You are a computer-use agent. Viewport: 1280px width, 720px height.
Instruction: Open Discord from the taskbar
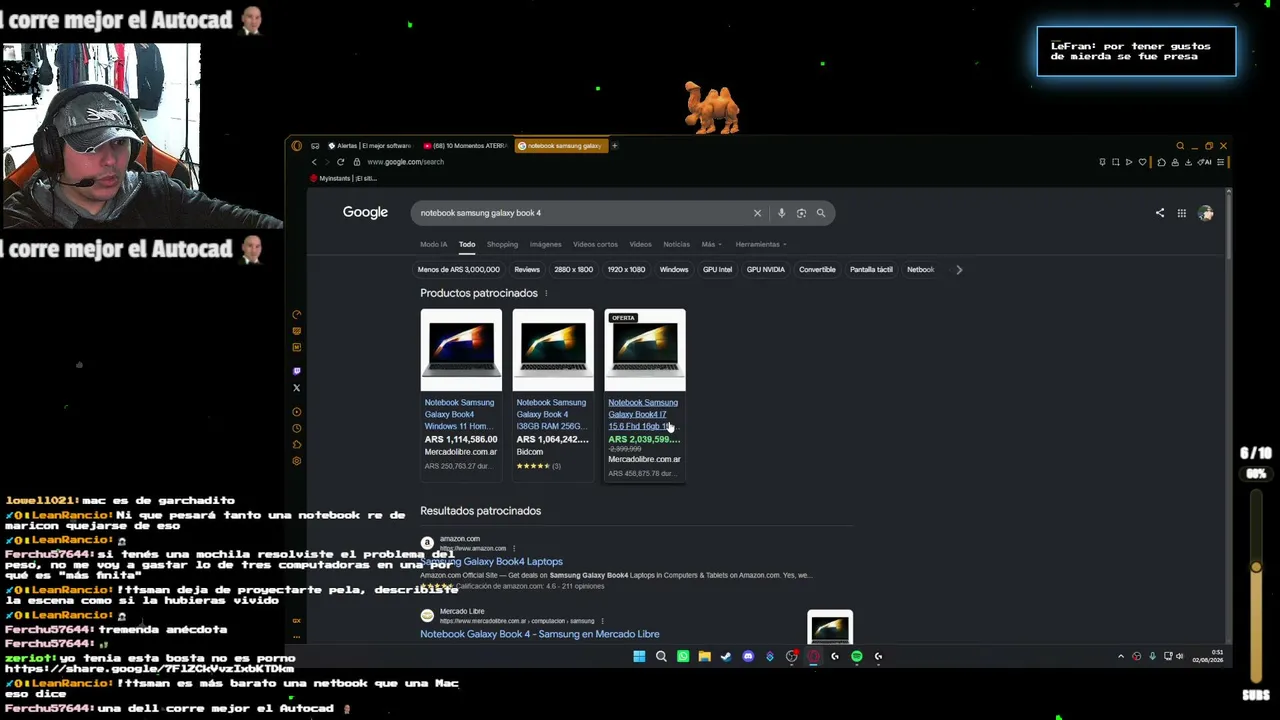pyautogui.click(x=748, y=657)
